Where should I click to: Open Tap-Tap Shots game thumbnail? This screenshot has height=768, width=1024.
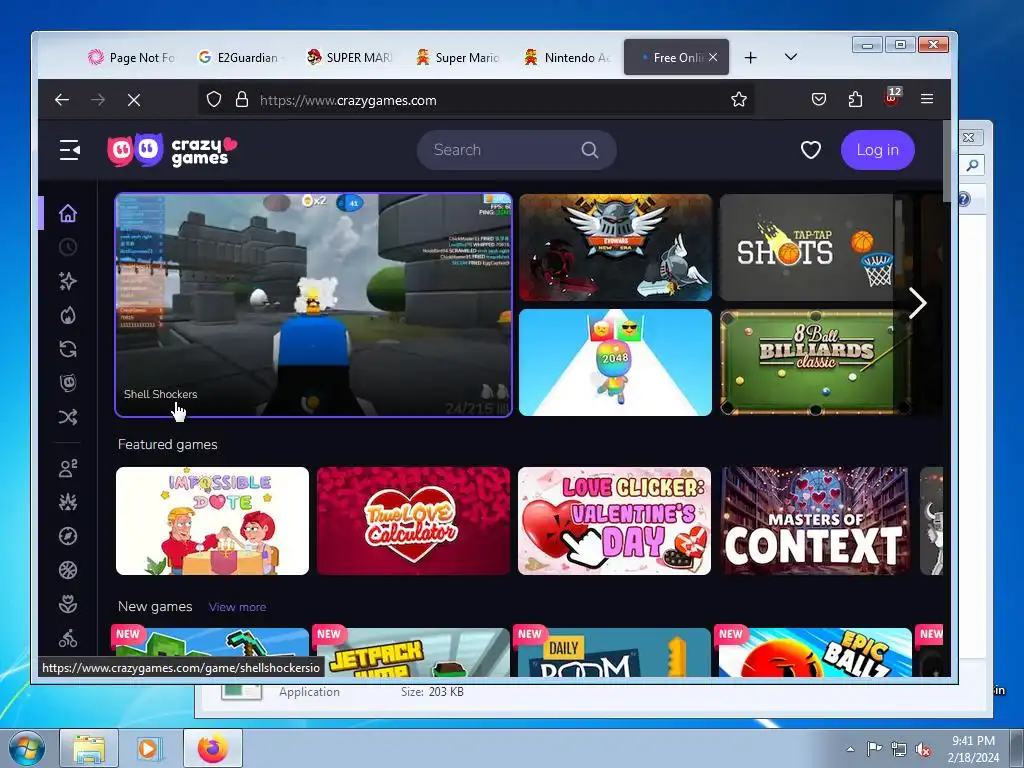[816, 248]
